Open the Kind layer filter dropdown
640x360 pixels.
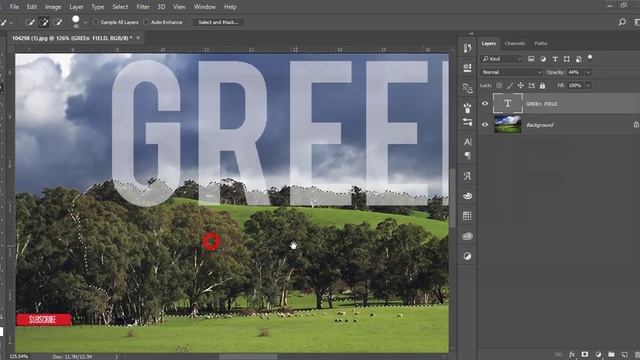click(502, 59)
